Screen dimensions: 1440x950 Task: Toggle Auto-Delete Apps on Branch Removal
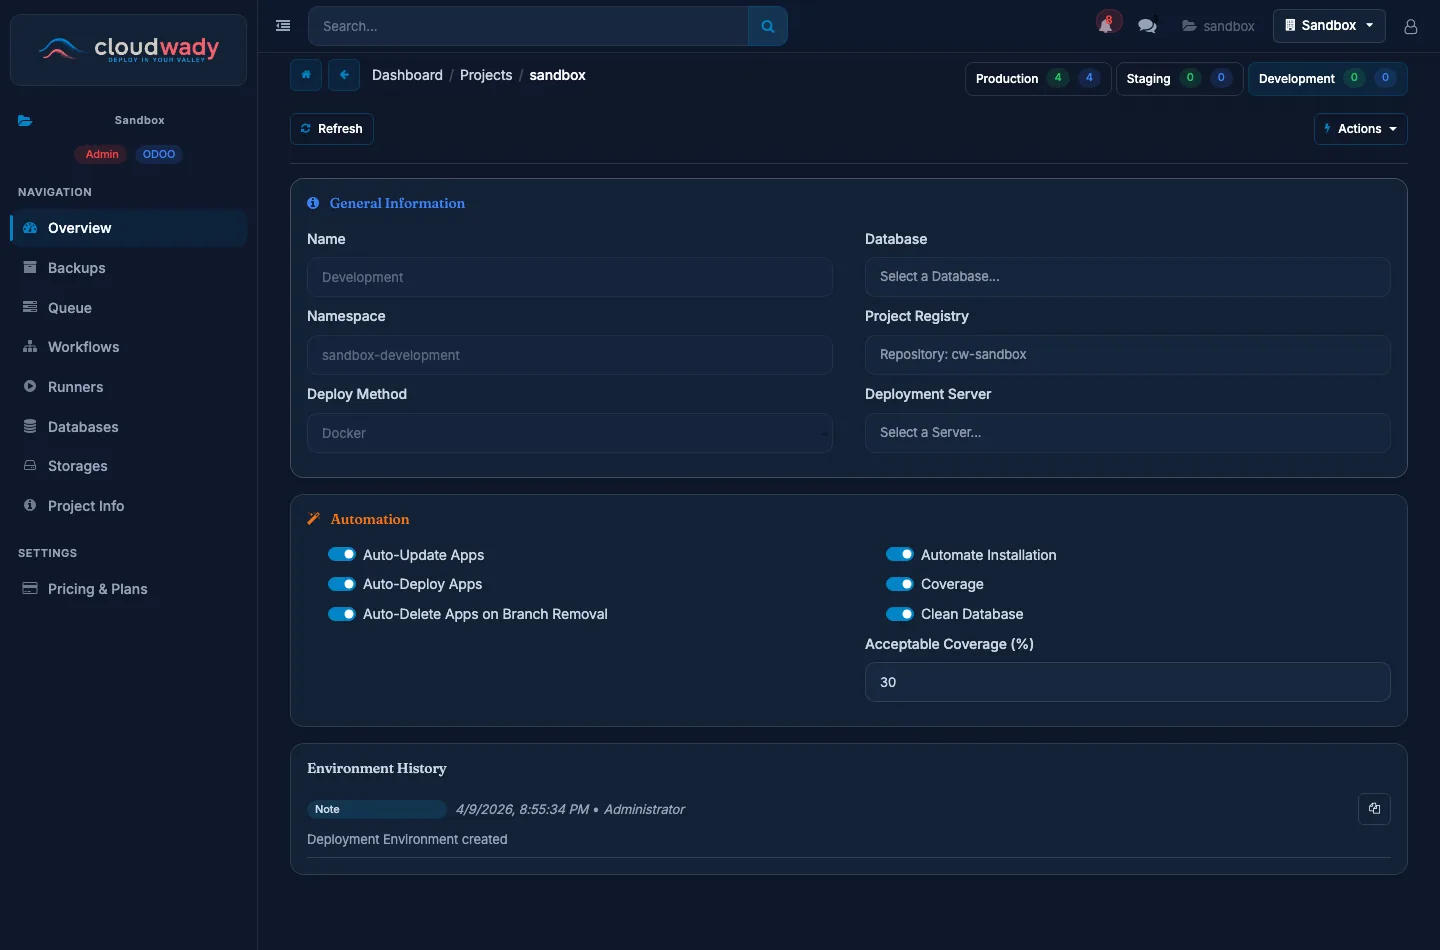point(342,614)
